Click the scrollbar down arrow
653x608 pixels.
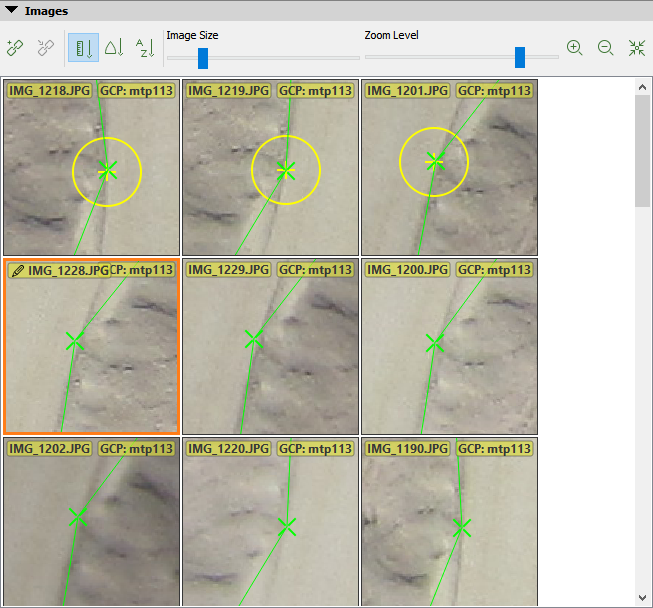[x=643, y=598]
